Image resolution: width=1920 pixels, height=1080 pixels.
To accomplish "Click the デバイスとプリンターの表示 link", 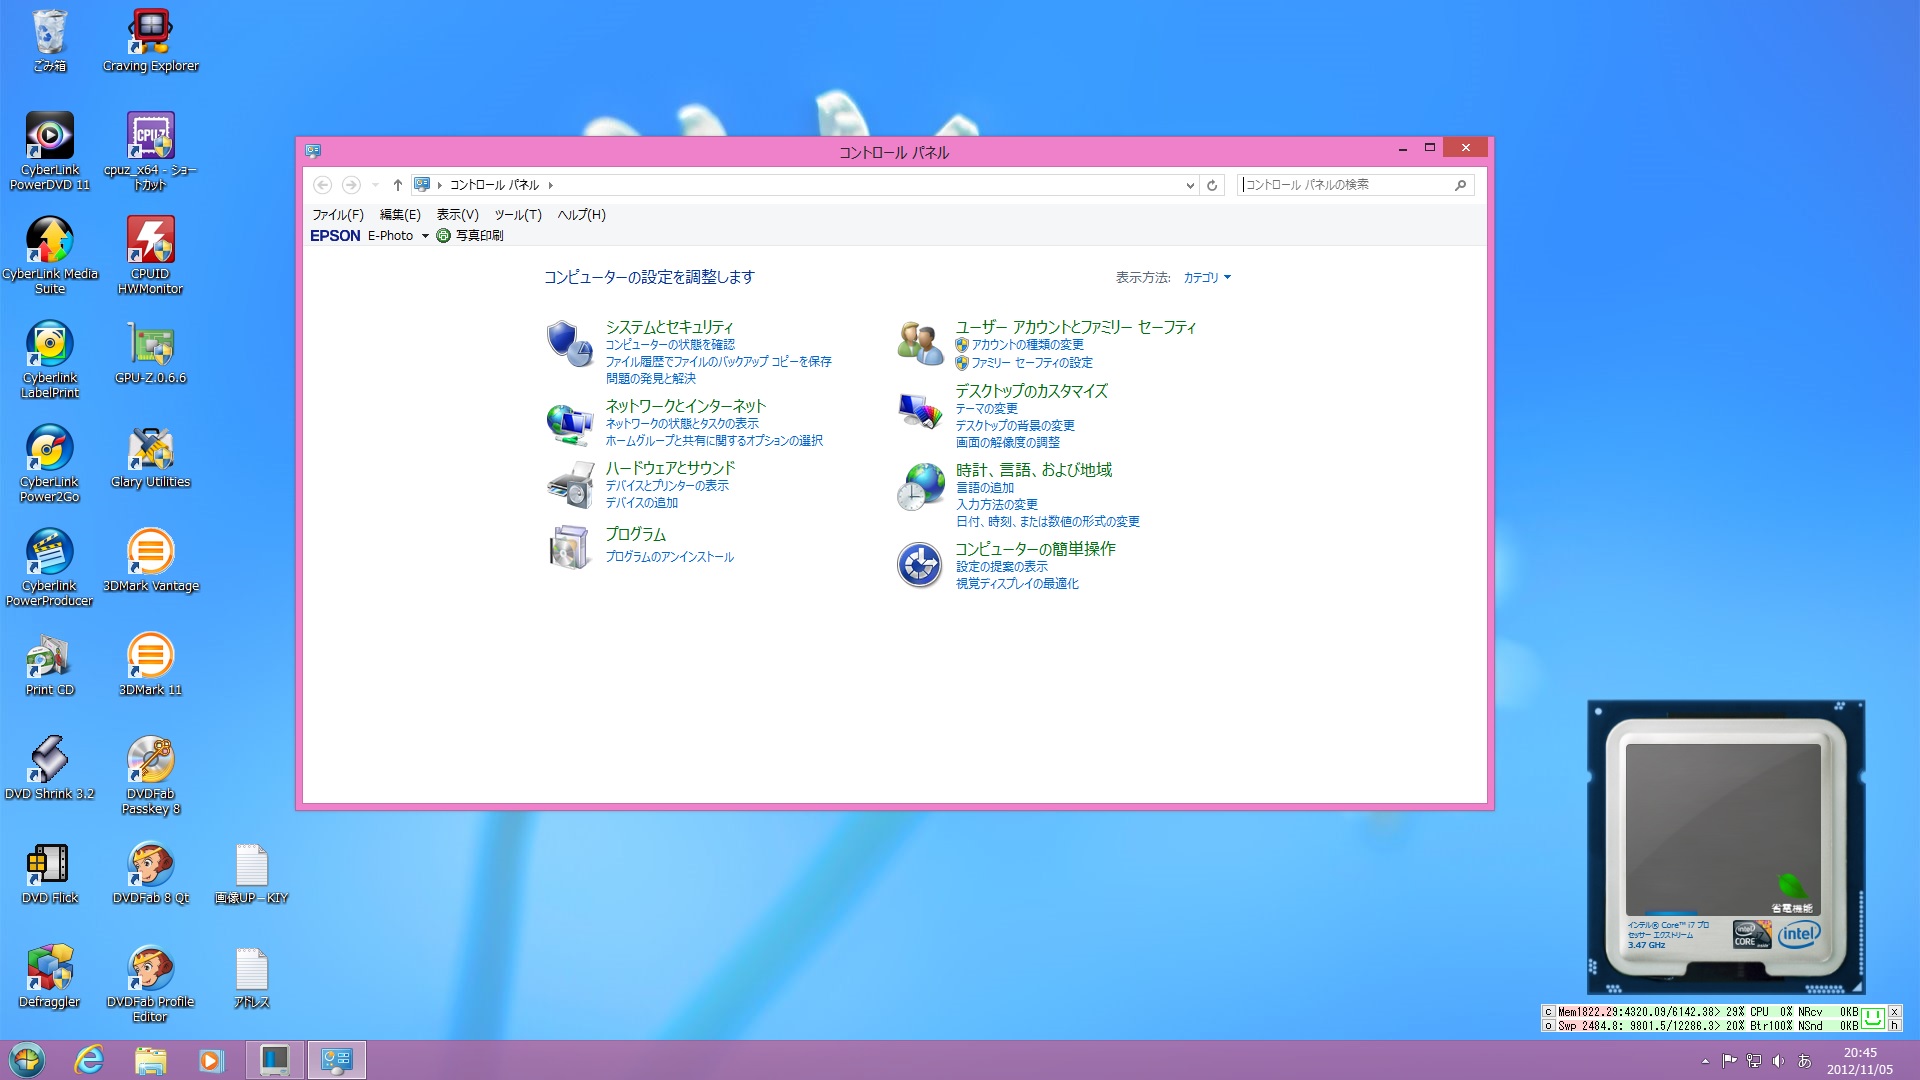I will (x=666, y=485).
